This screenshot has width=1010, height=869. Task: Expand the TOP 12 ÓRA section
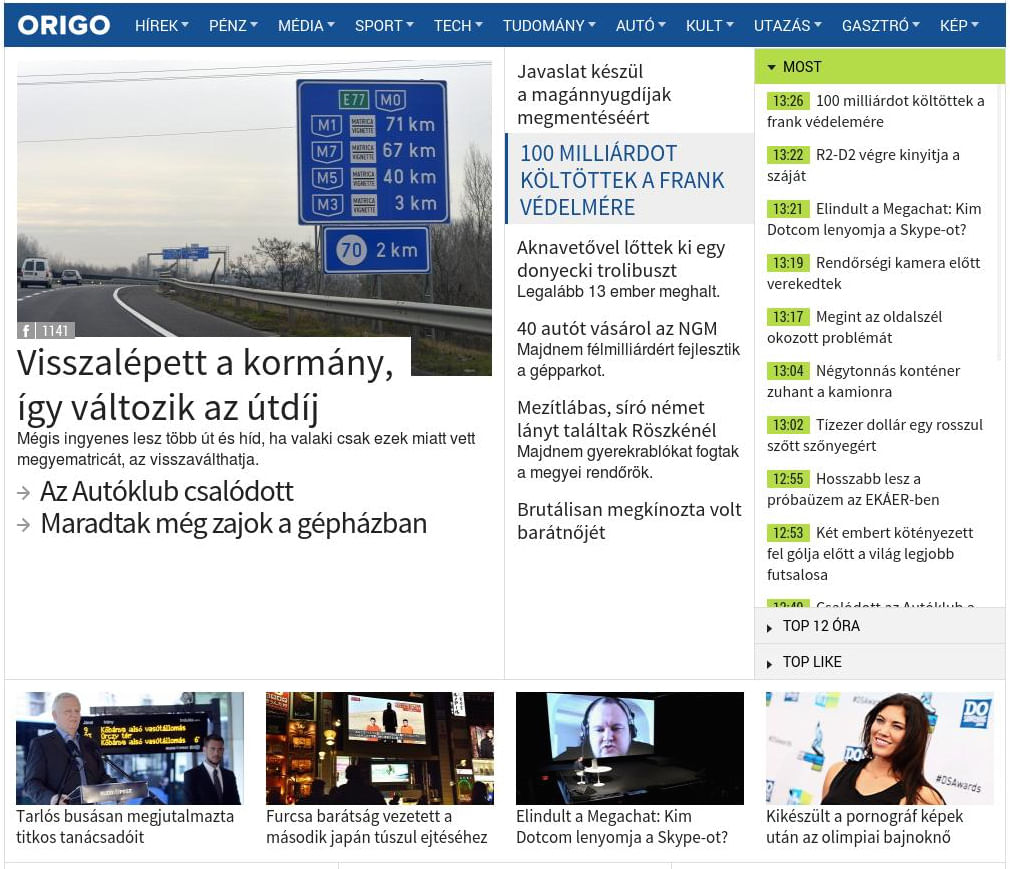pyautogui.click(x=820, y=626)
